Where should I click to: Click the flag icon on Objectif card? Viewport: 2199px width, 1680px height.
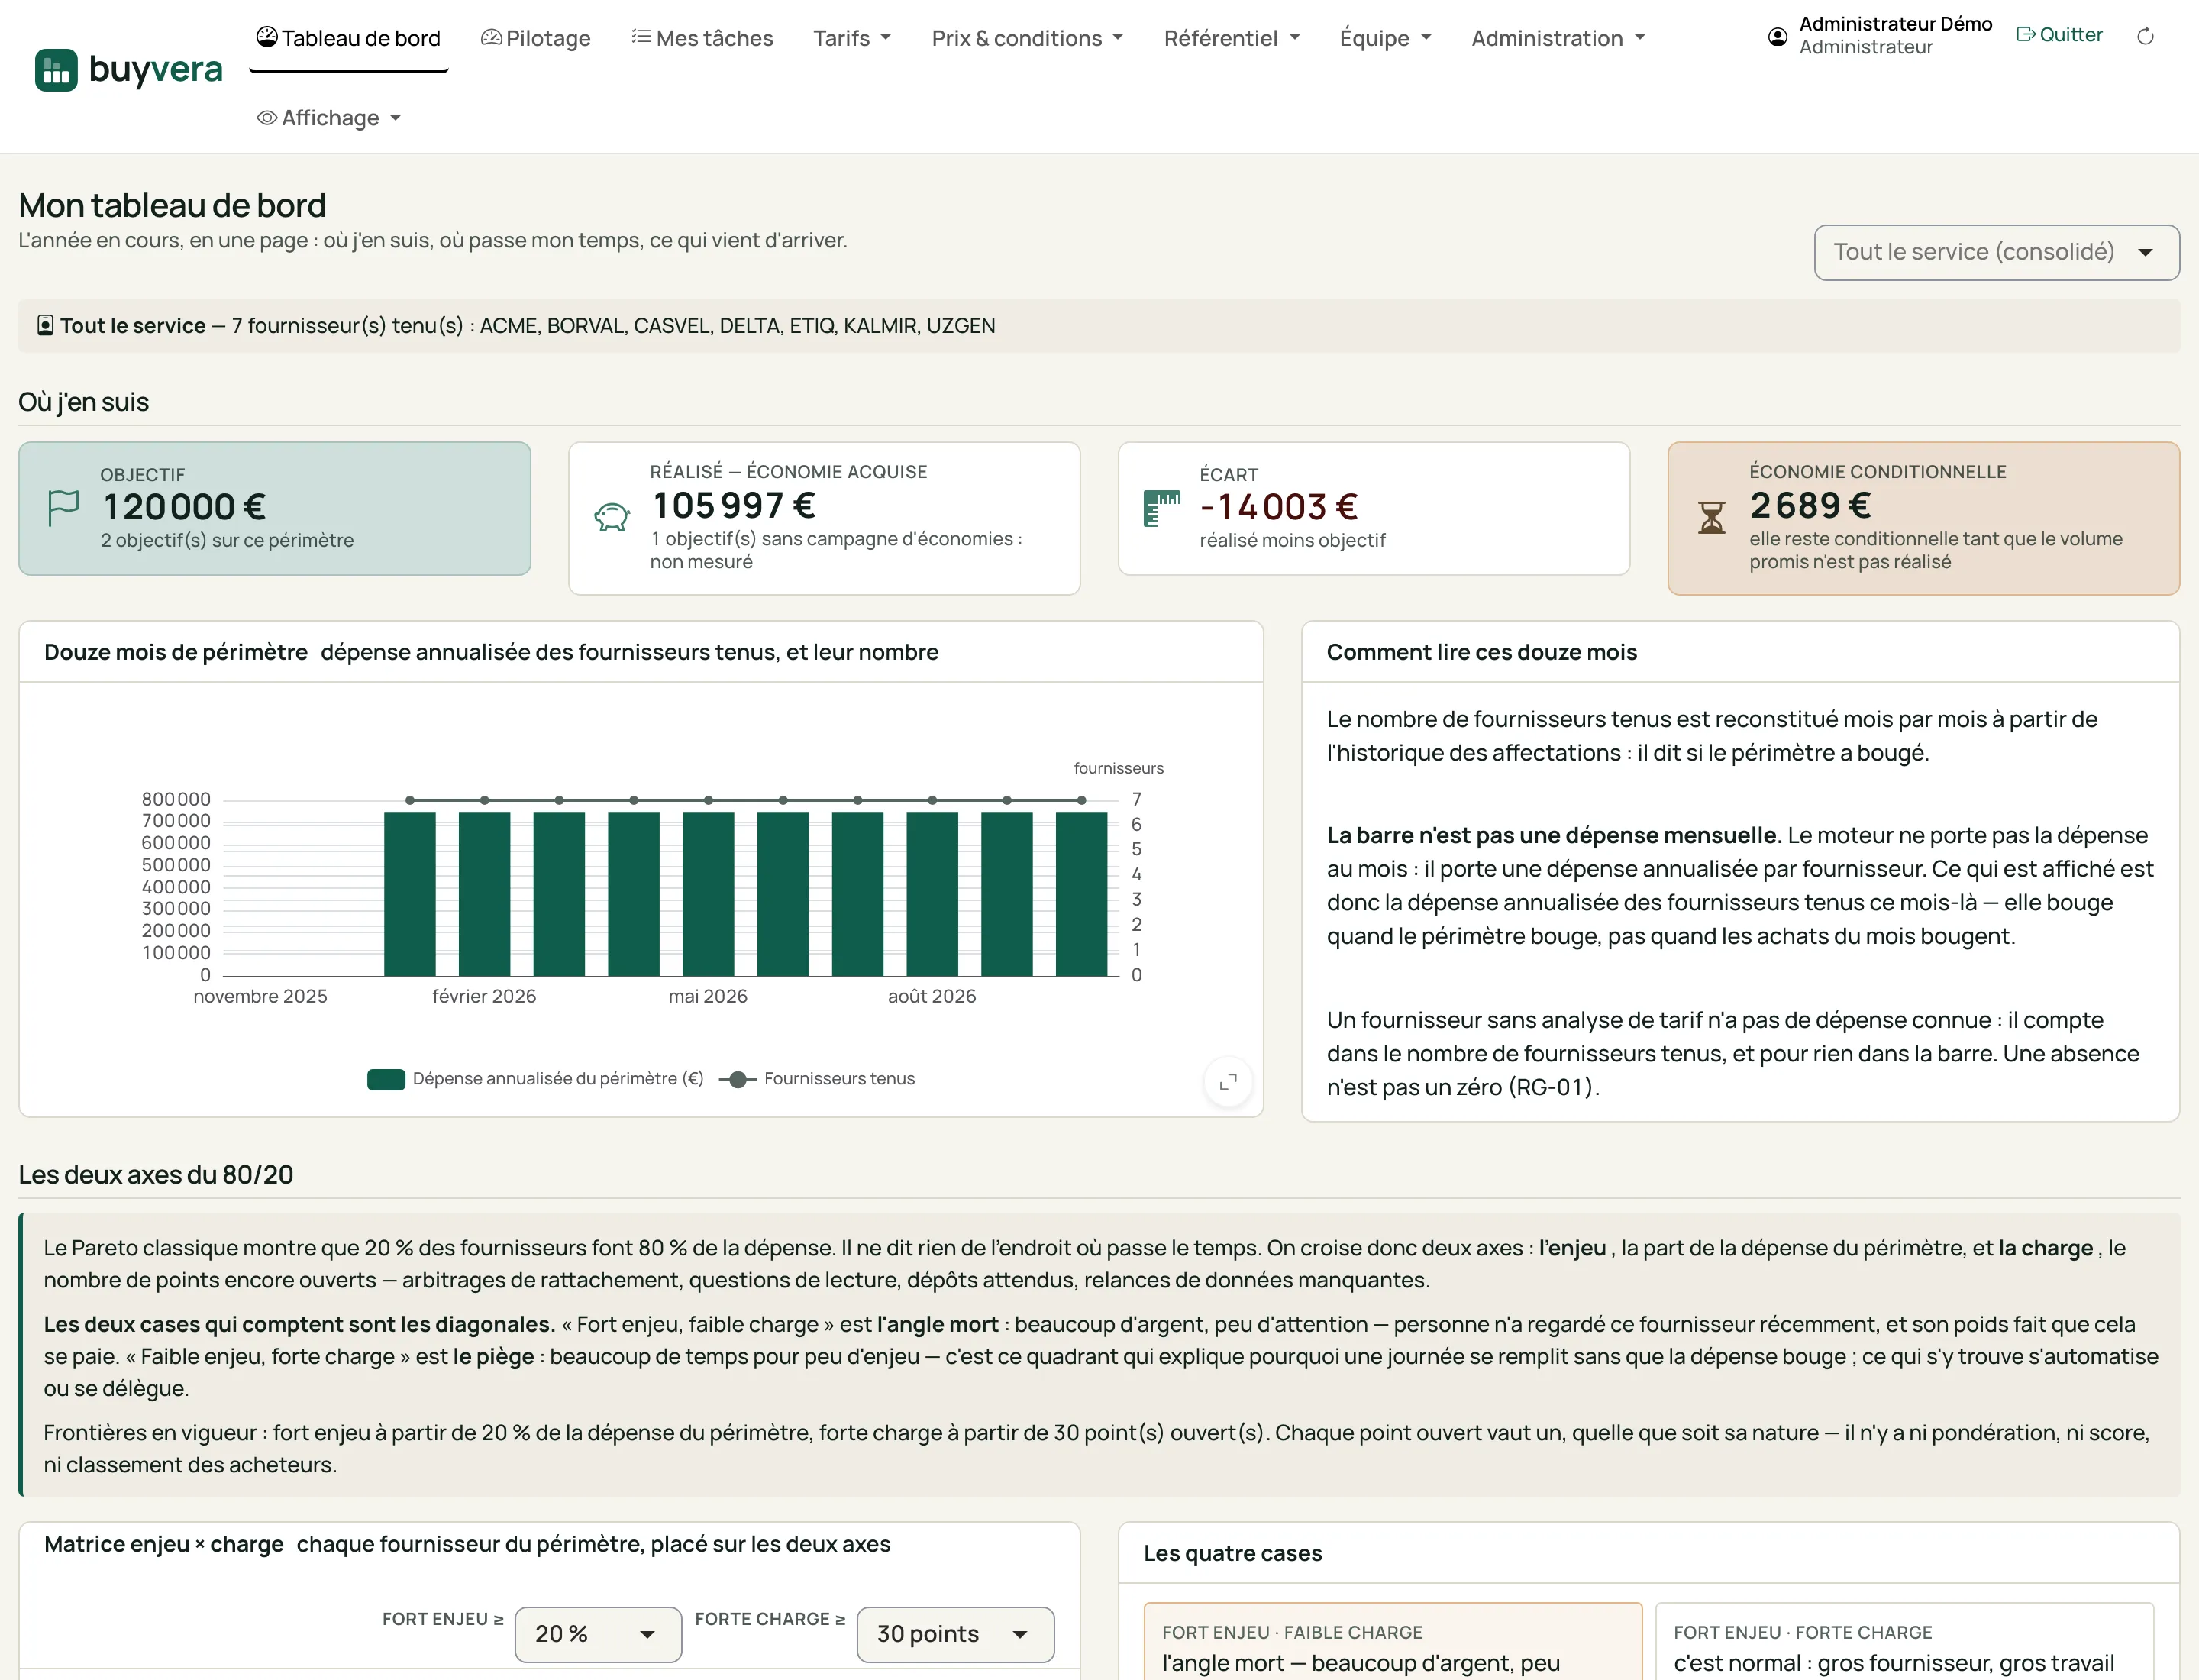(x=63, y=508)
